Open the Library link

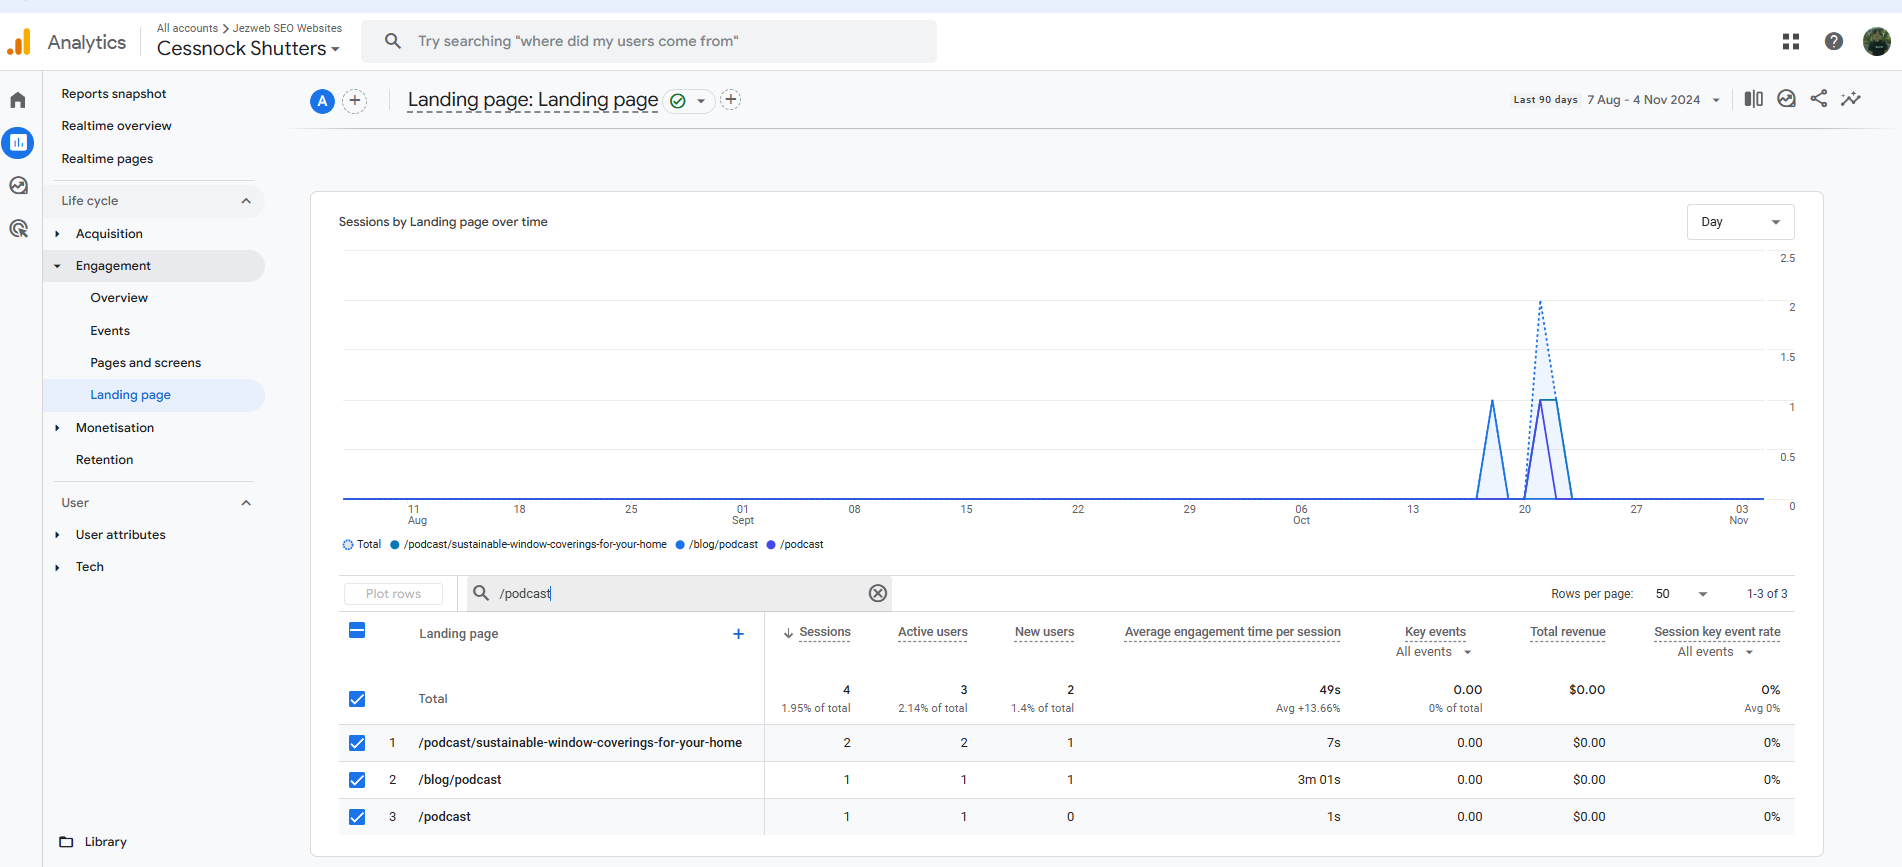pyautogui.click(x=105, y=842)
